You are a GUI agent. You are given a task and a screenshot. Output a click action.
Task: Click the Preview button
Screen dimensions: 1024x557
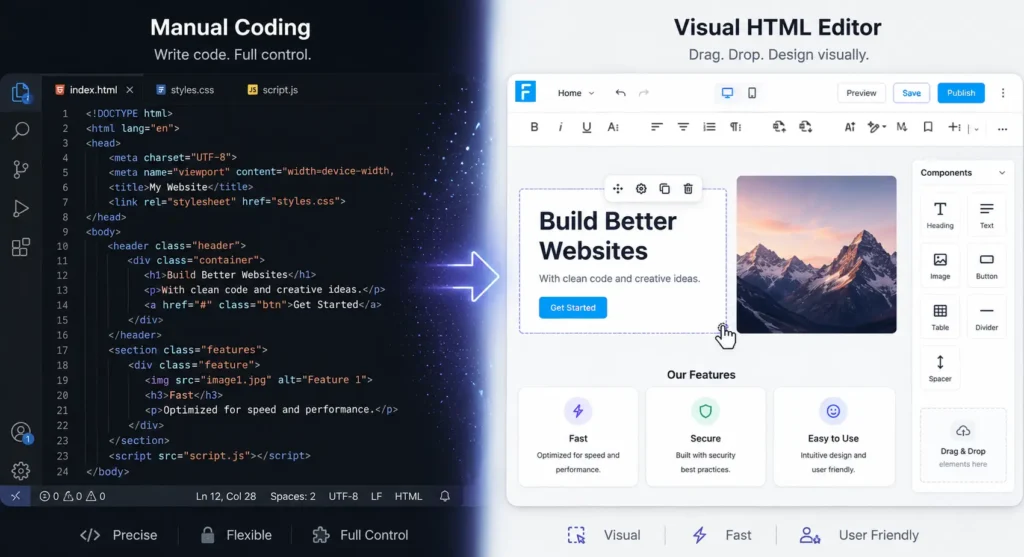861,93
